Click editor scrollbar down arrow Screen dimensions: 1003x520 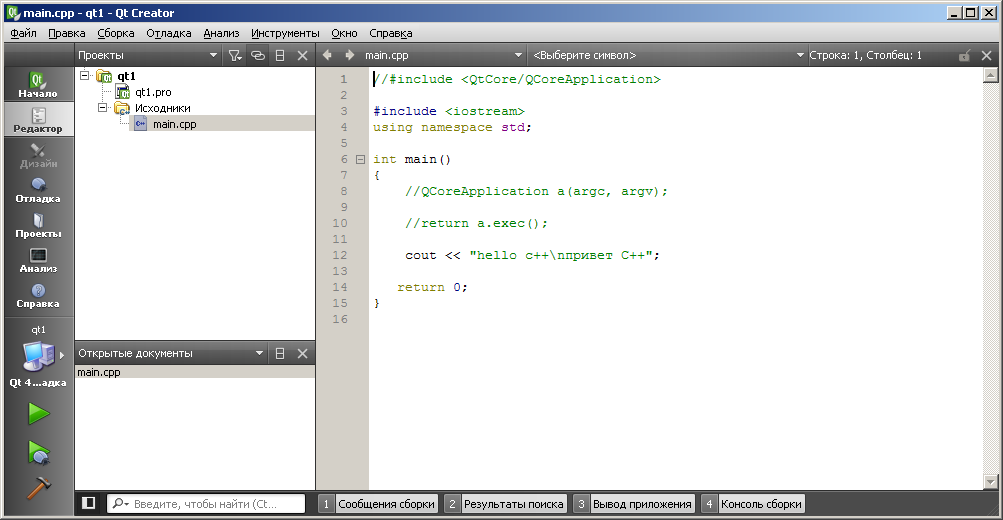click(990, 482)
